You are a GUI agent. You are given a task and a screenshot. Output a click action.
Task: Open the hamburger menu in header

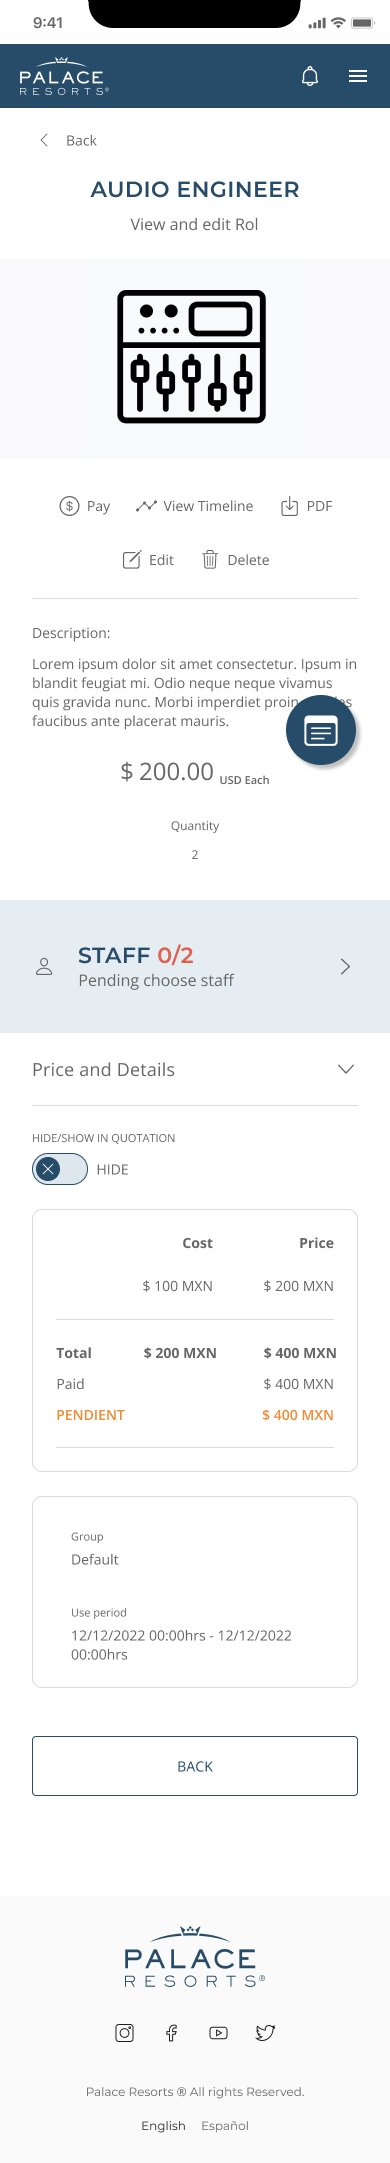[x=358, y=76]
